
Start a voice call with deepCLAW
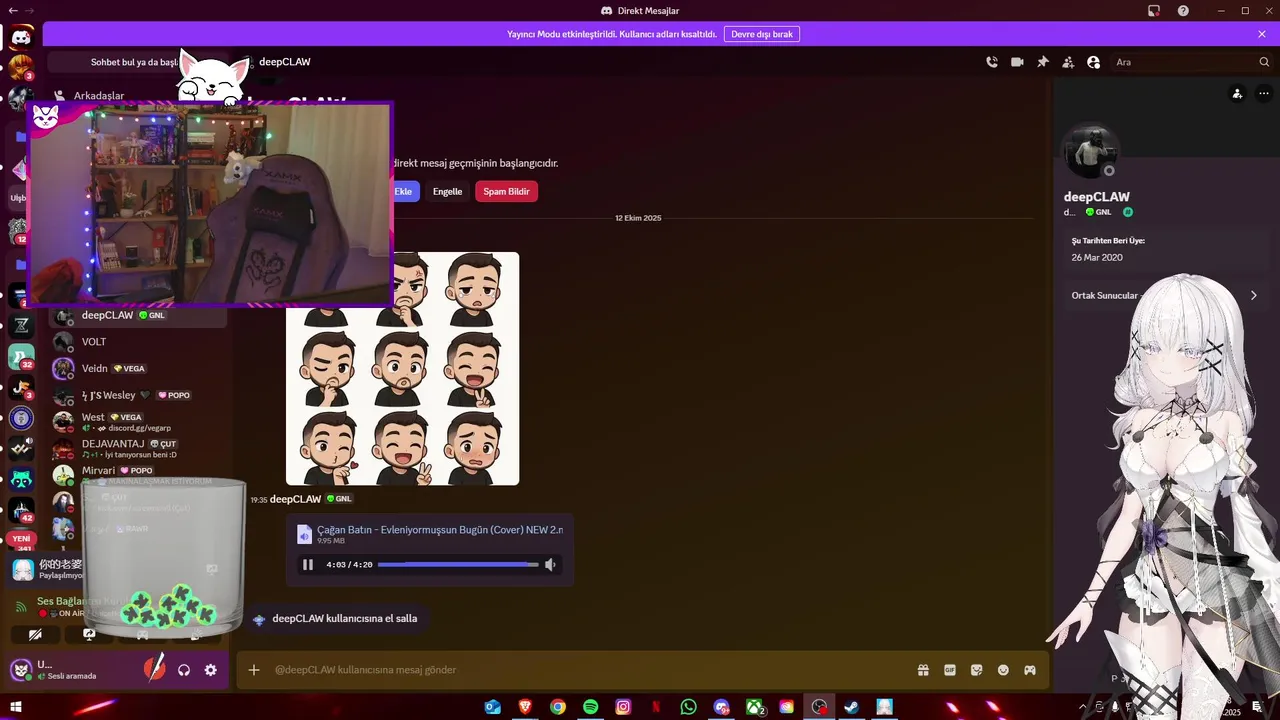992,62
